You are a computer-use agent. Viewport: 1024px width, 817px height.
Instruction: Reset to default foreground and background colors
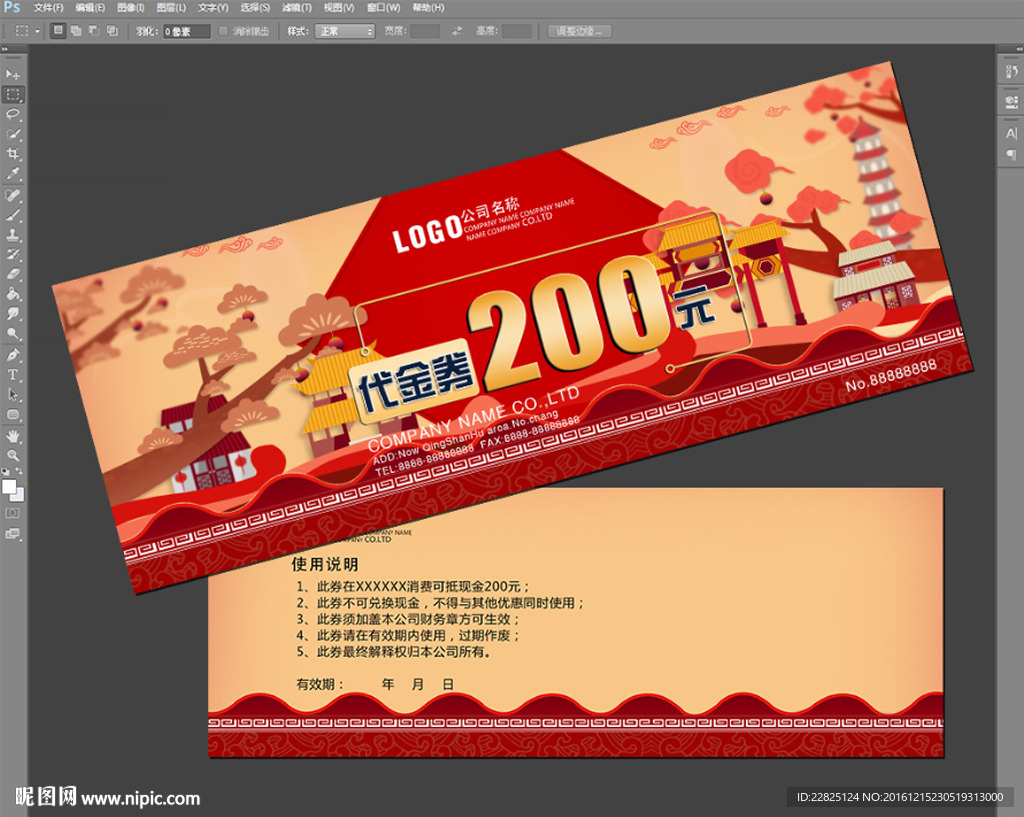coord(6,471)
